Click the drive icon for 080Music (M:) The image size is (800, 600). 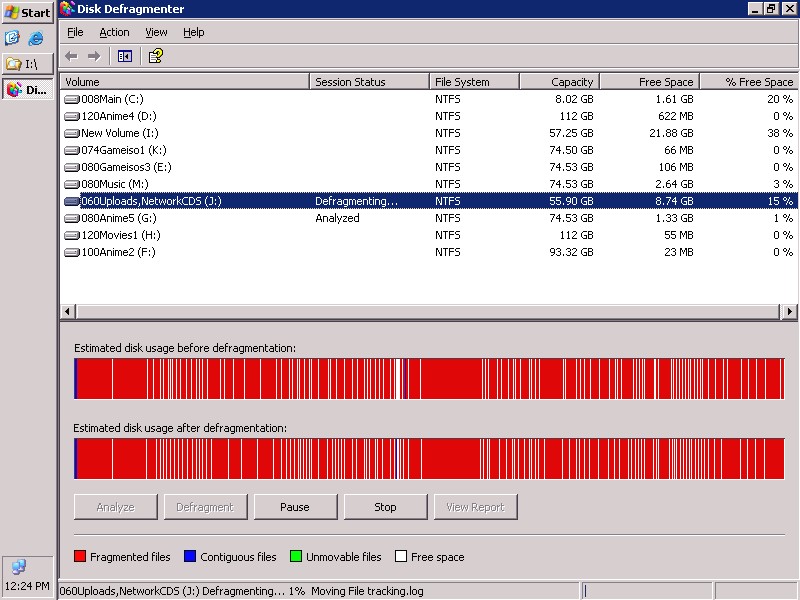click(x=72, y=185)
